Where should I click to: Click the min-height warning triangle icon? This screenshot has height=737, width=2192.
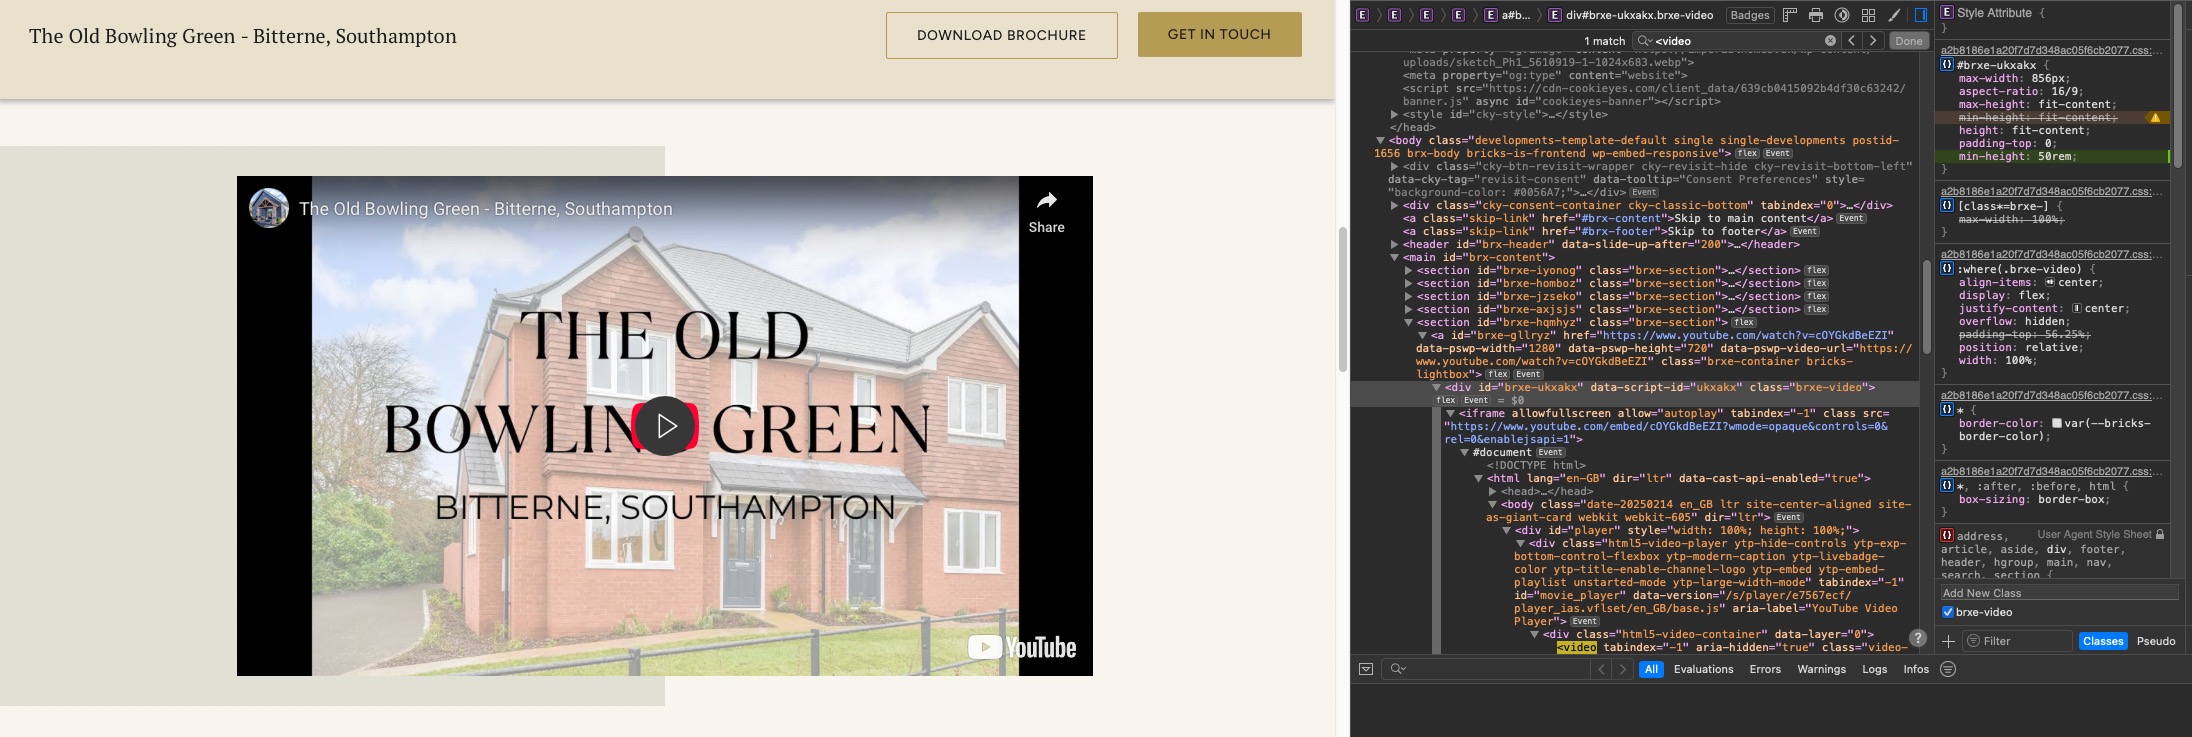pyautogui.click(x=2155, y=118)
